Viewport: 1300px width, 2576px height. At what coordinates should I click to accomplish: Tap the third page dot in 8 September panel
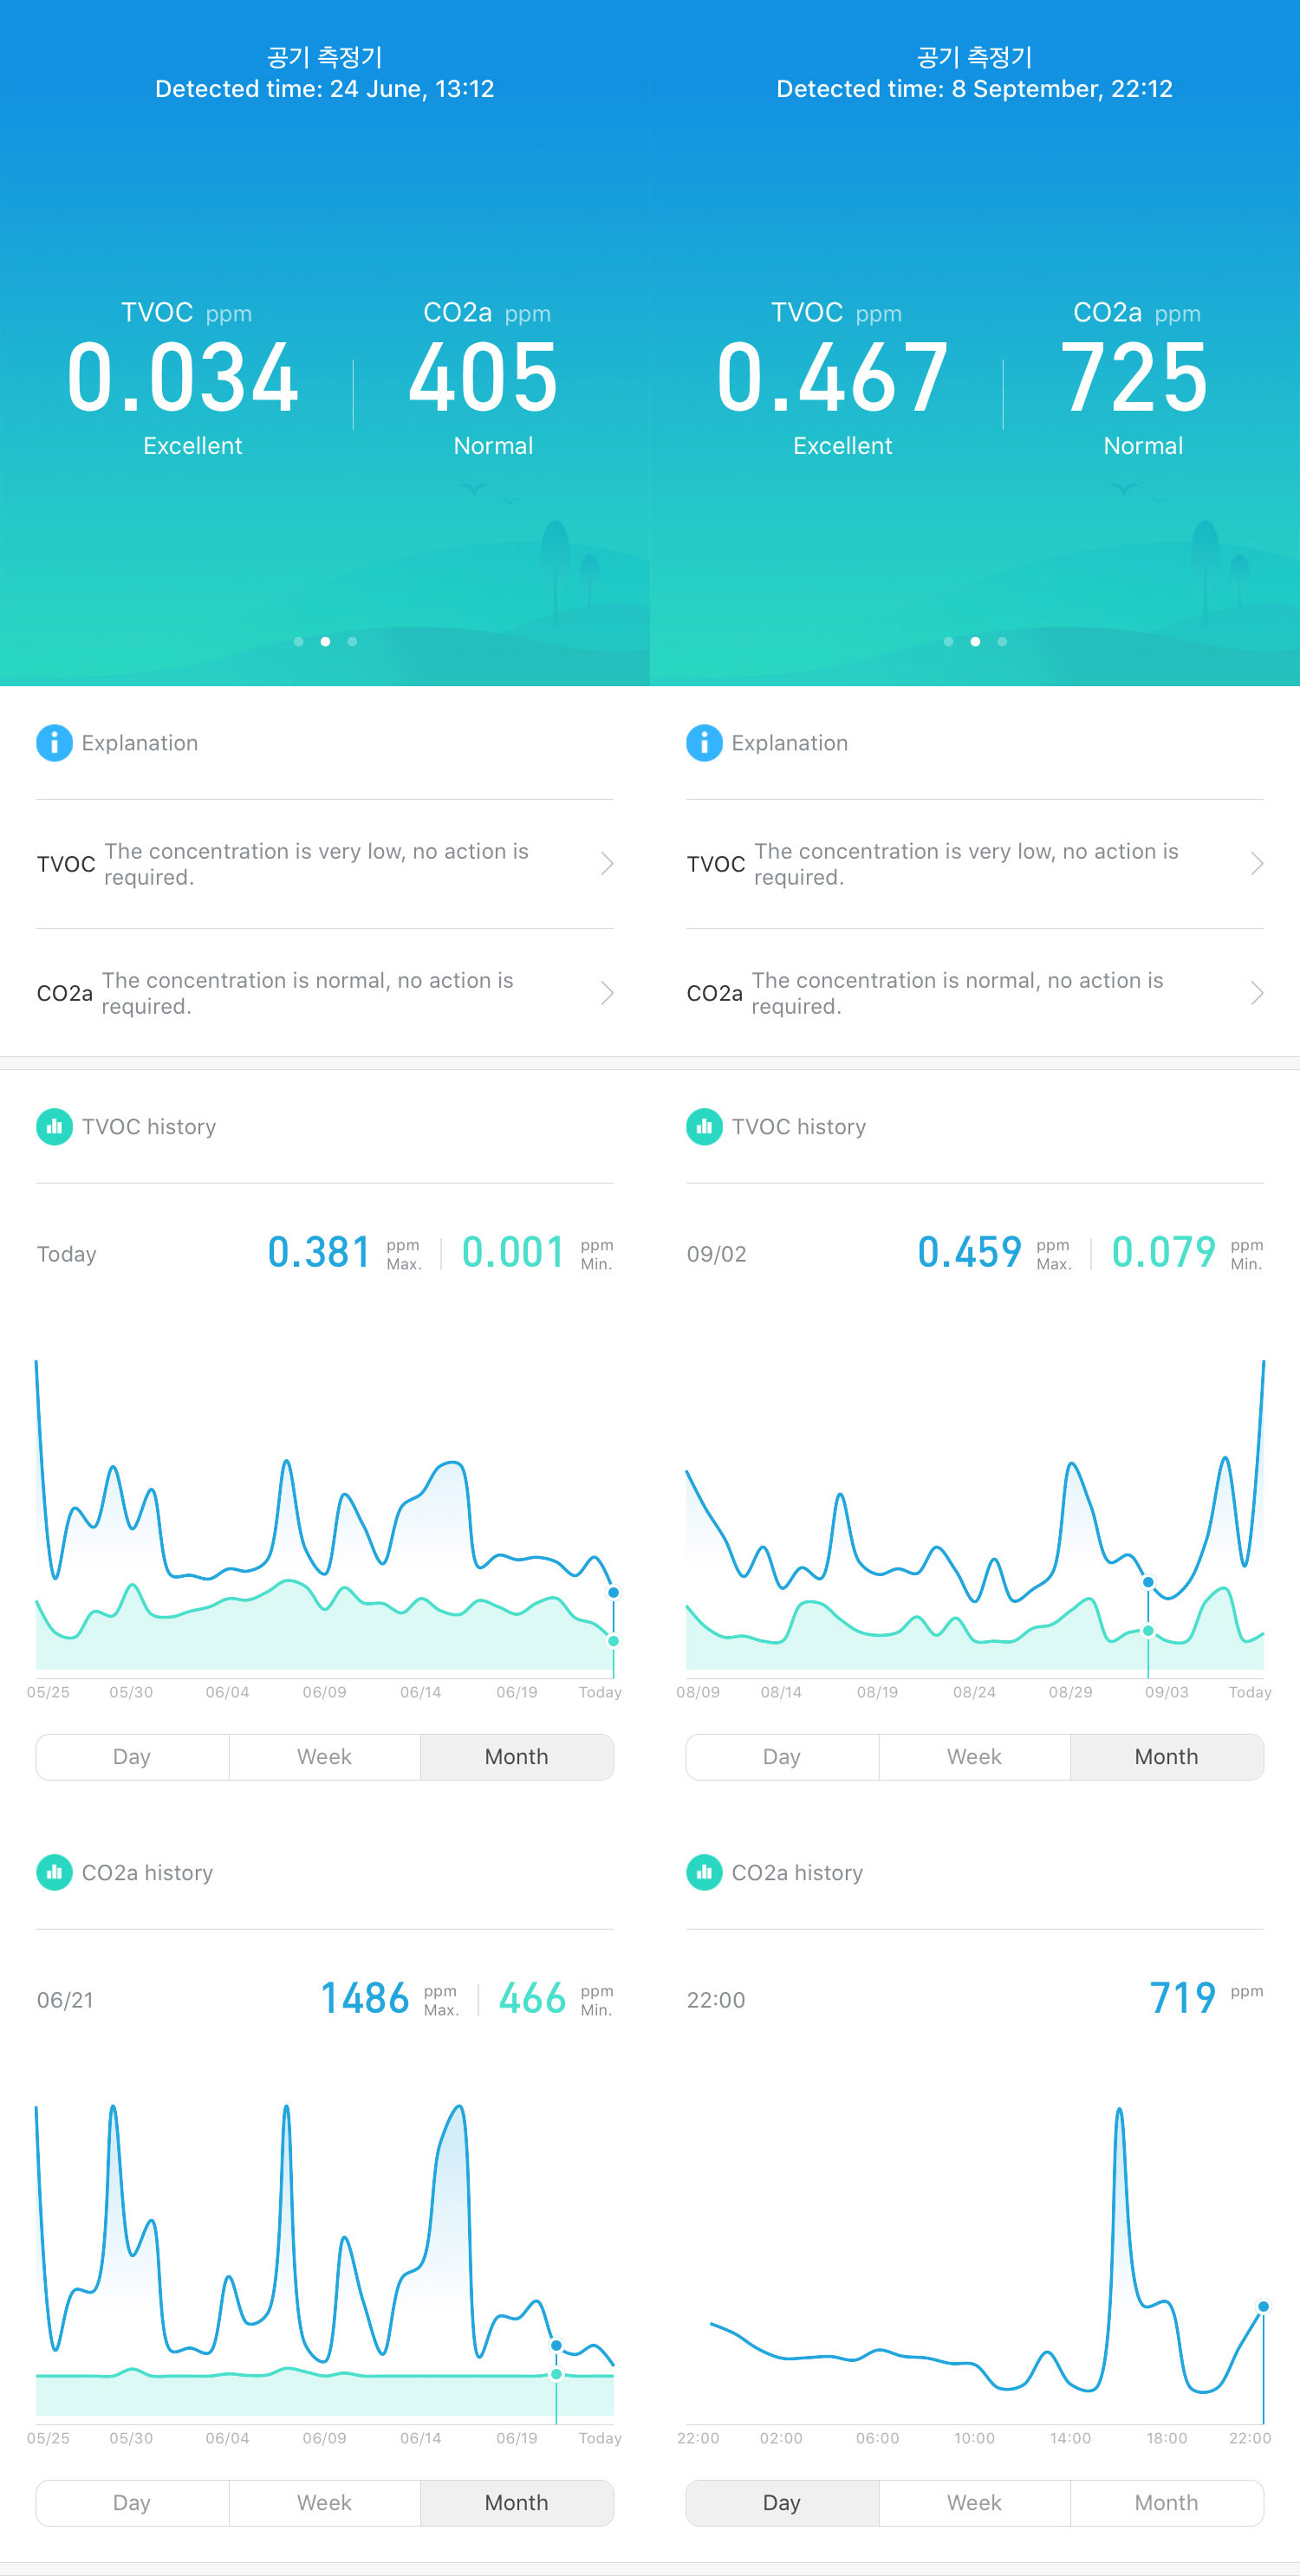(1002, 642)
